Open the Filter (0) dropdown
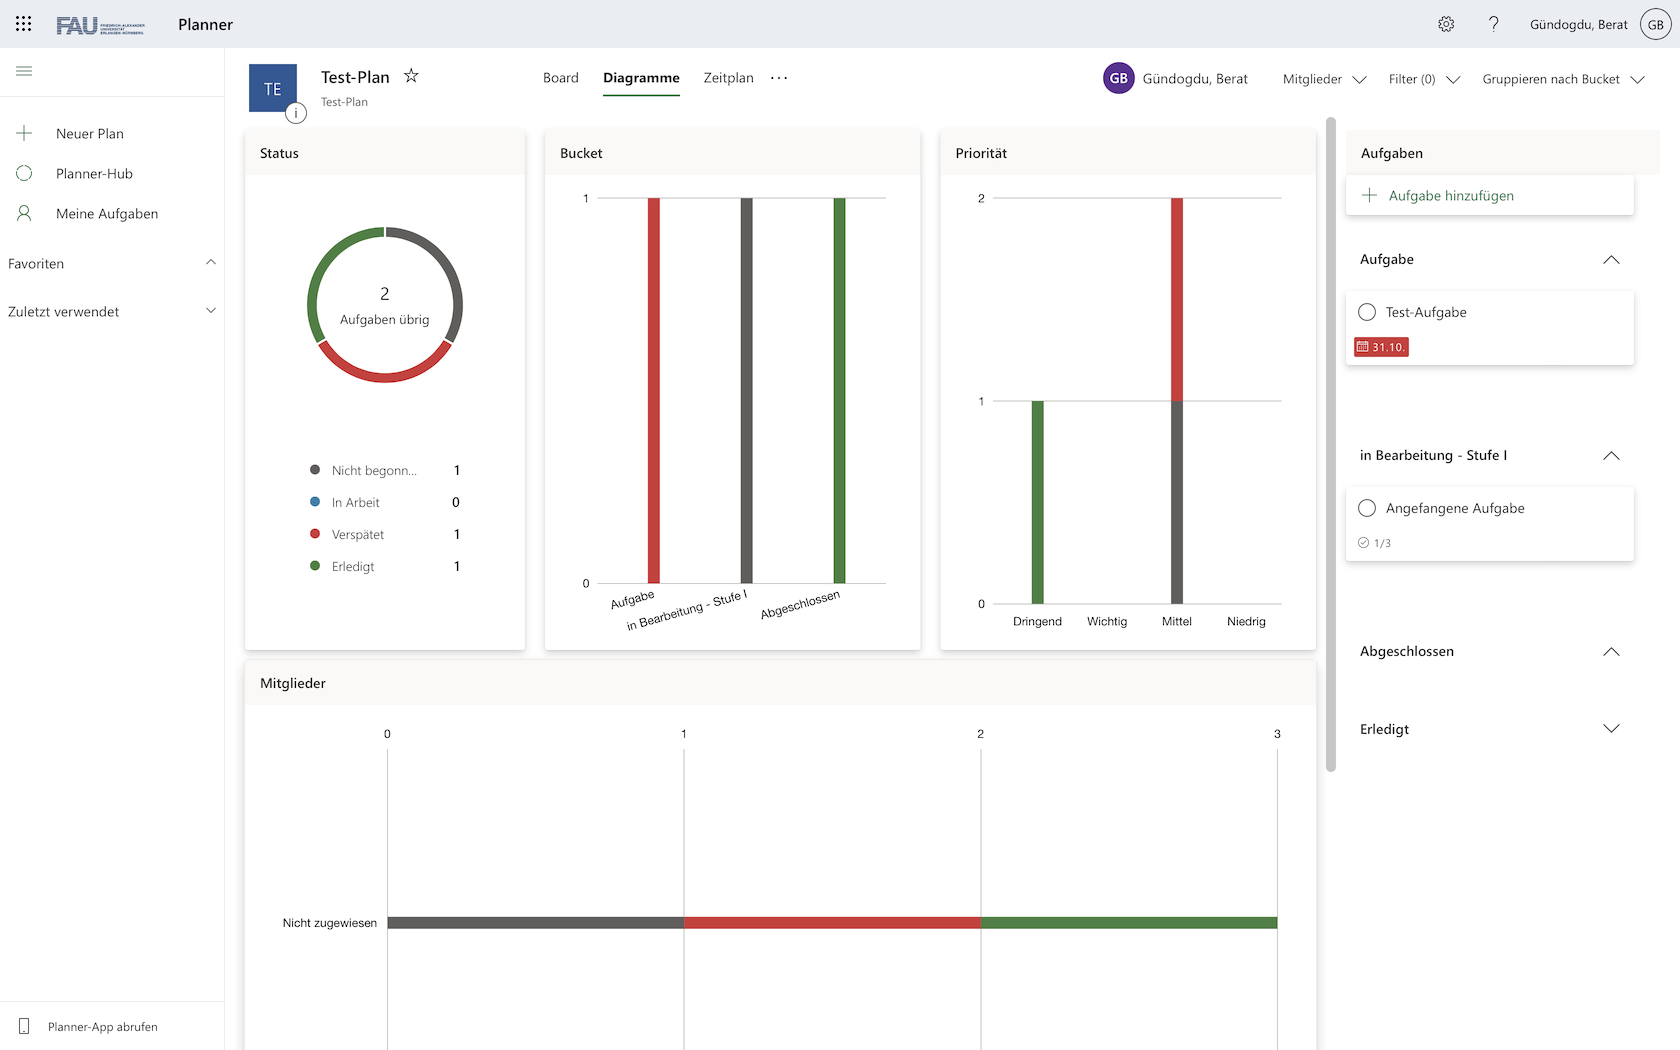Screen dimensions: 1680x1050 (1424, 79)
